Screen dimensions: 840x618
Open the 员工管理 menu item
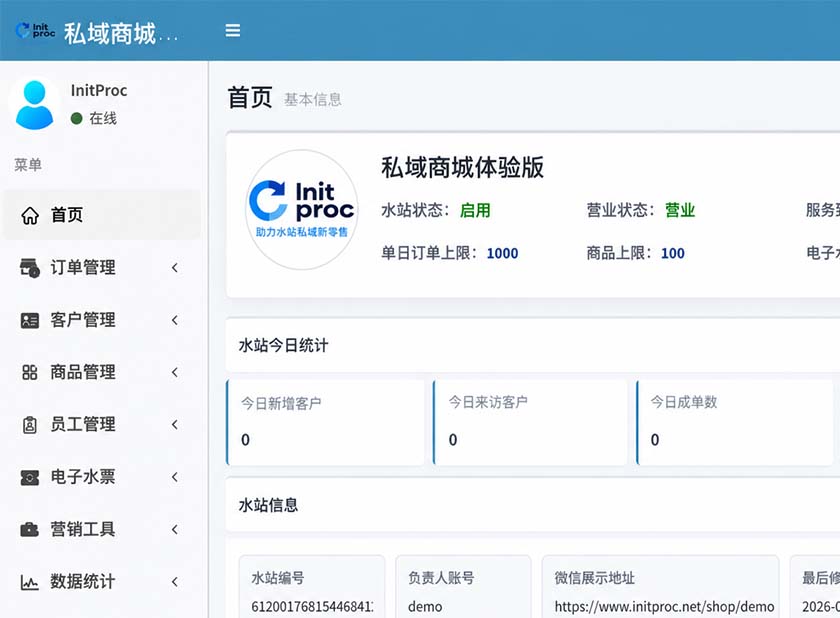click(102, 425)
